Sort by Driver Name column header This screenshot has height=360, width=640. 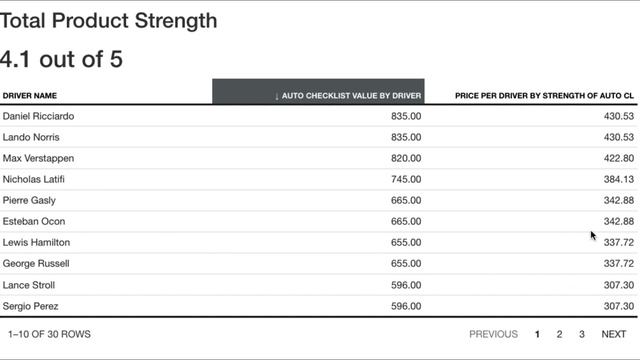[x=30, y=96]
